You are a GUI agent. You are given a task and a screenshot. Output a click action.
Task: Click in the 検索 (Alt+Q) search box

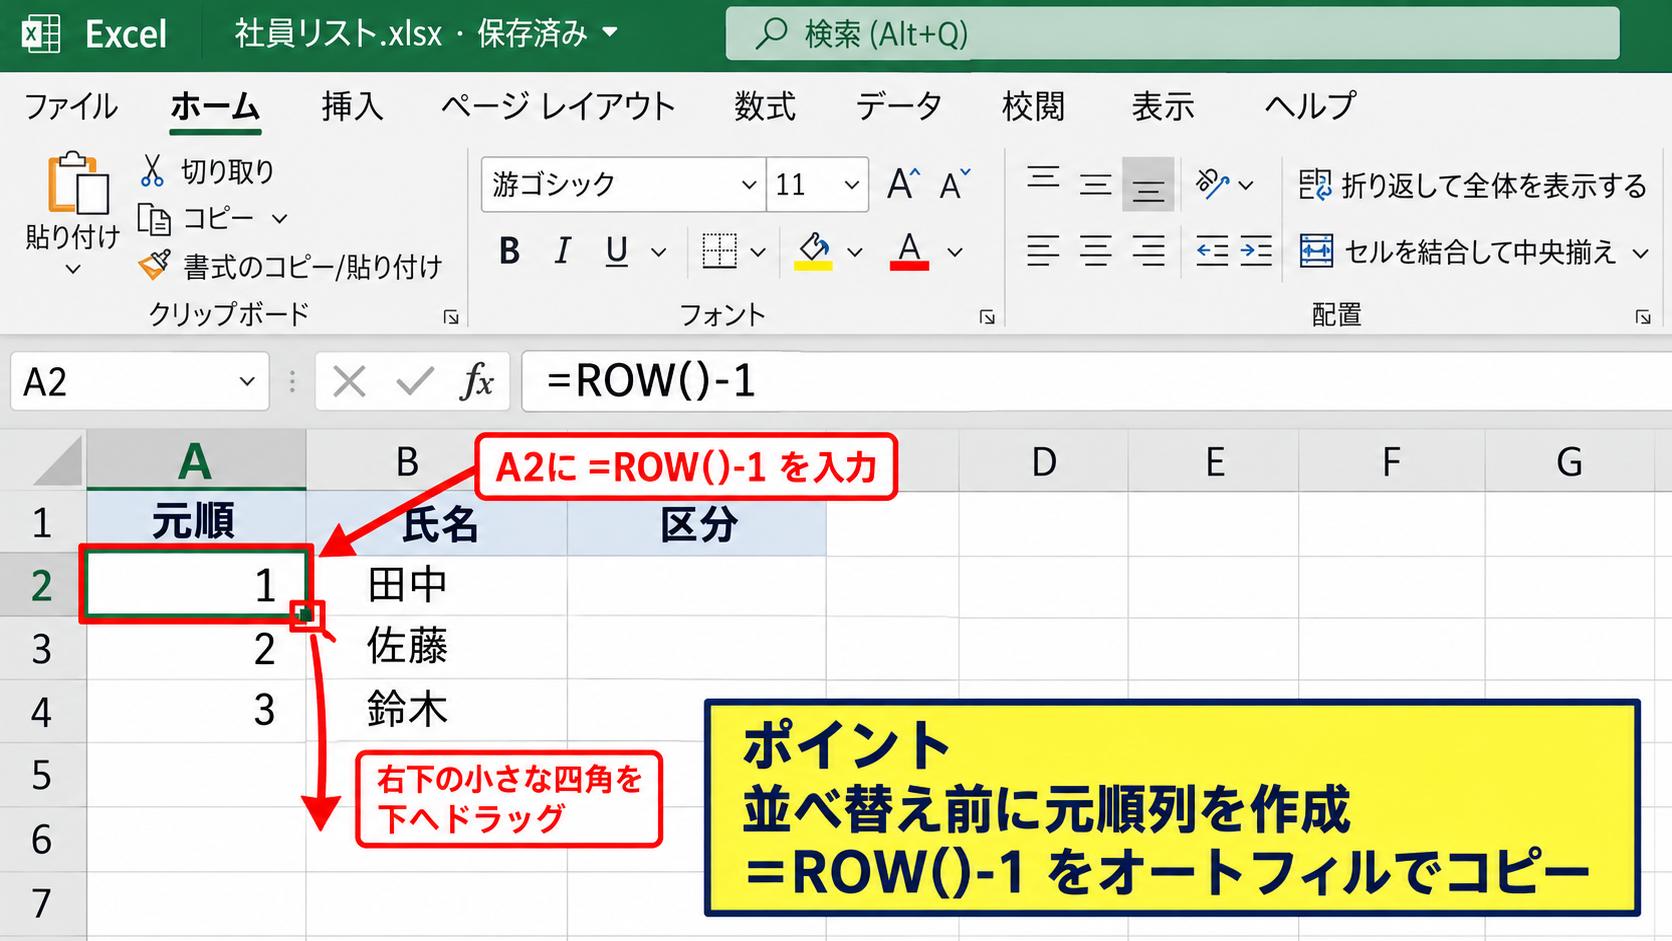point(1172,34)
